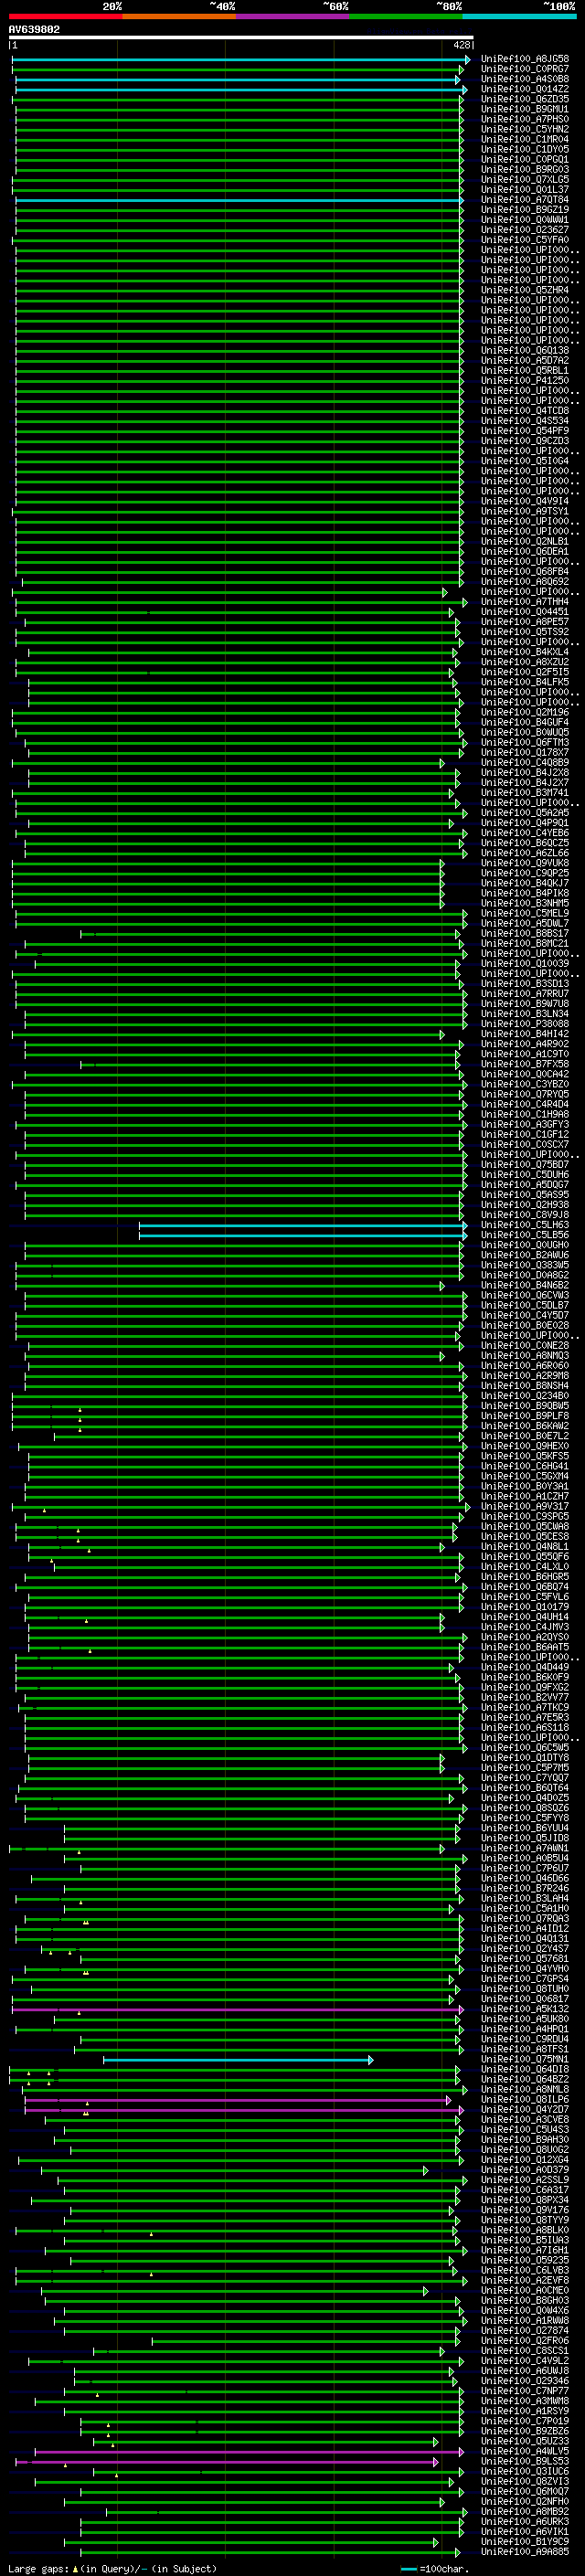
Task: Click the cyan alignment bar for UniRef100_C5LH63
Action: pyautogui.click(x=303, y=1225)
